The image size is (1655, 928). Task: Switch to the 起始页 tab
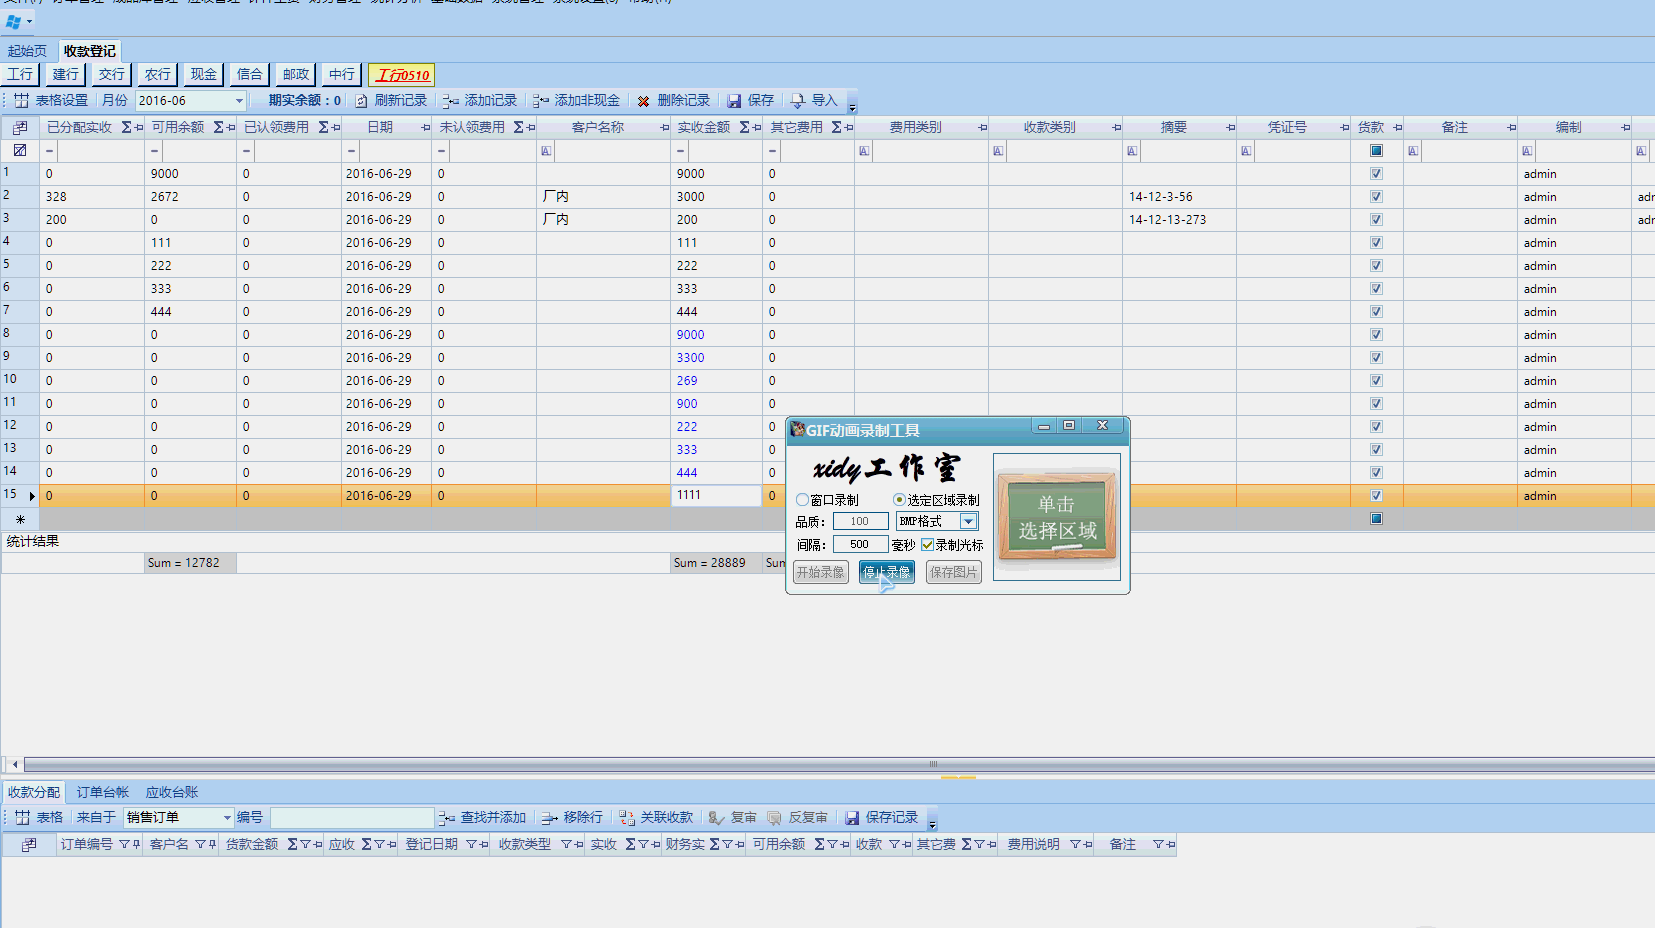click(x=27, y=51)
